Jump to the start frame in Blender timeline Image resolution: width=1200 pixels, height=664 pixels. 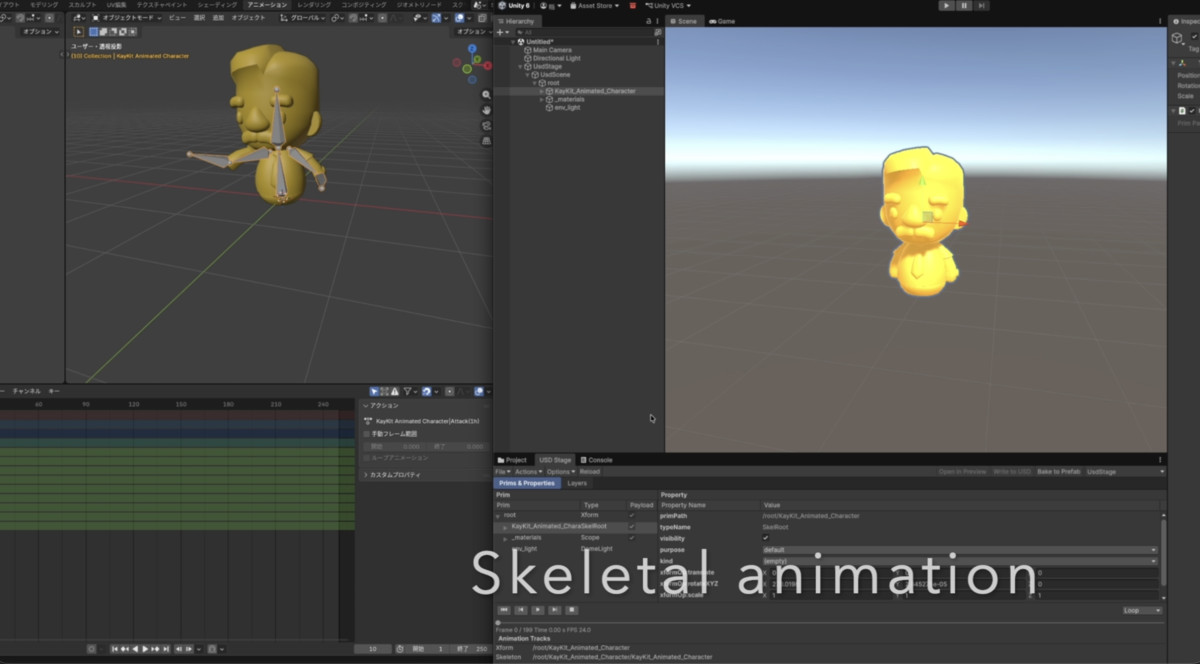pos(115,648)
